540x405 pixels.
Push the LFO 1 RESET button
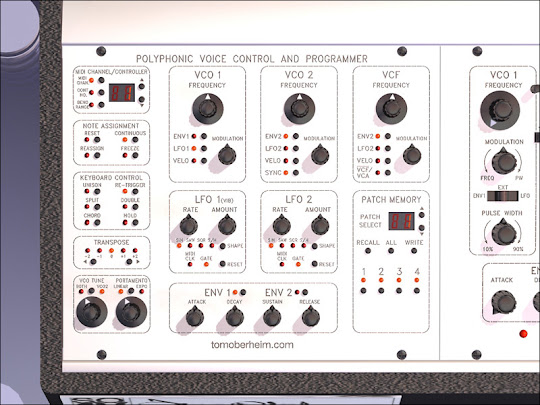coord(223,264)
